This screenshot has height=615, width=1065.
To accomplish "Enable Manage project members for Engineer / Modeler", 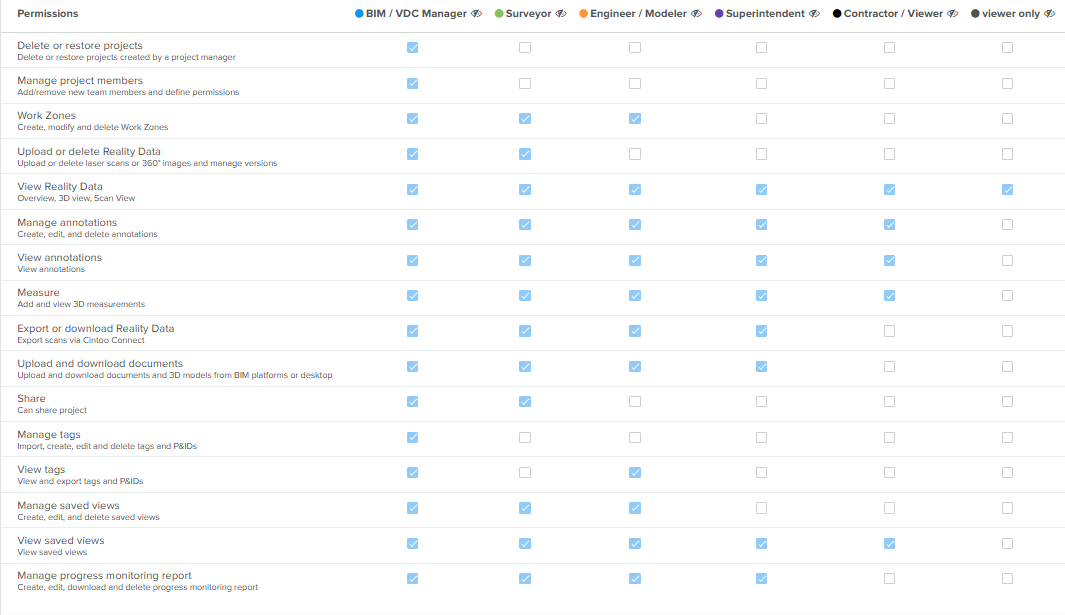I will (635, 84).
